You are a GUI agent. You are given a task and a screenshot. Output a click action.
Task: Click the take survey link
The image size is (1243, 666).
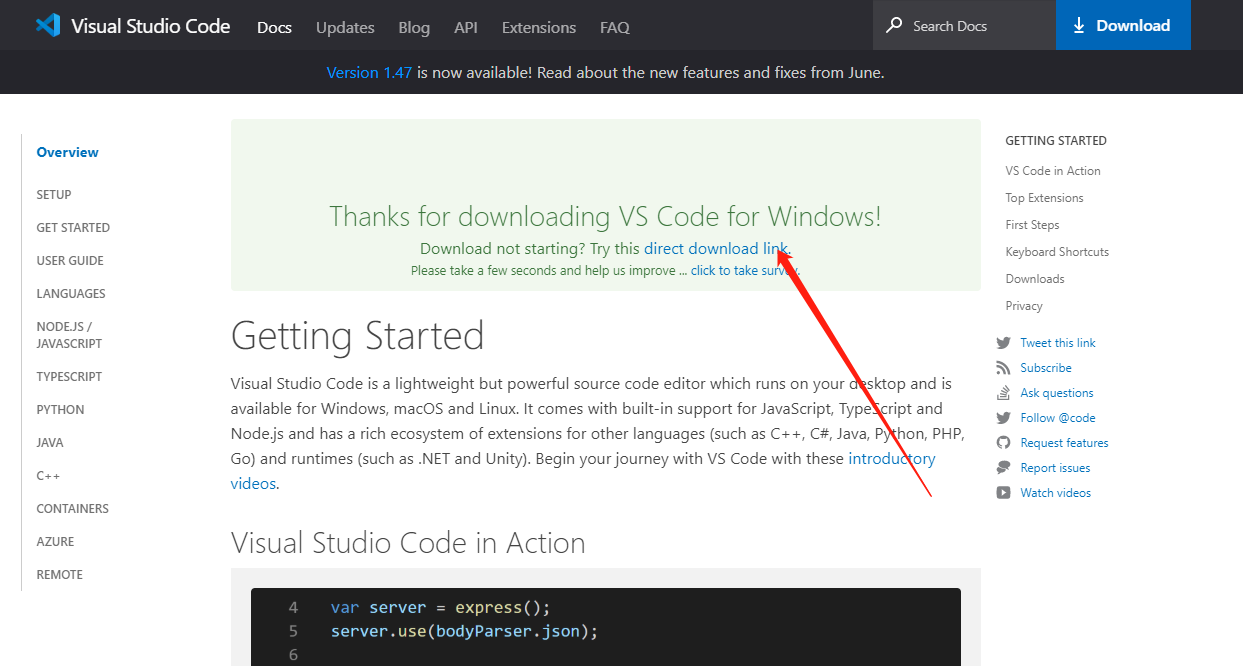(x=744, y=271)
